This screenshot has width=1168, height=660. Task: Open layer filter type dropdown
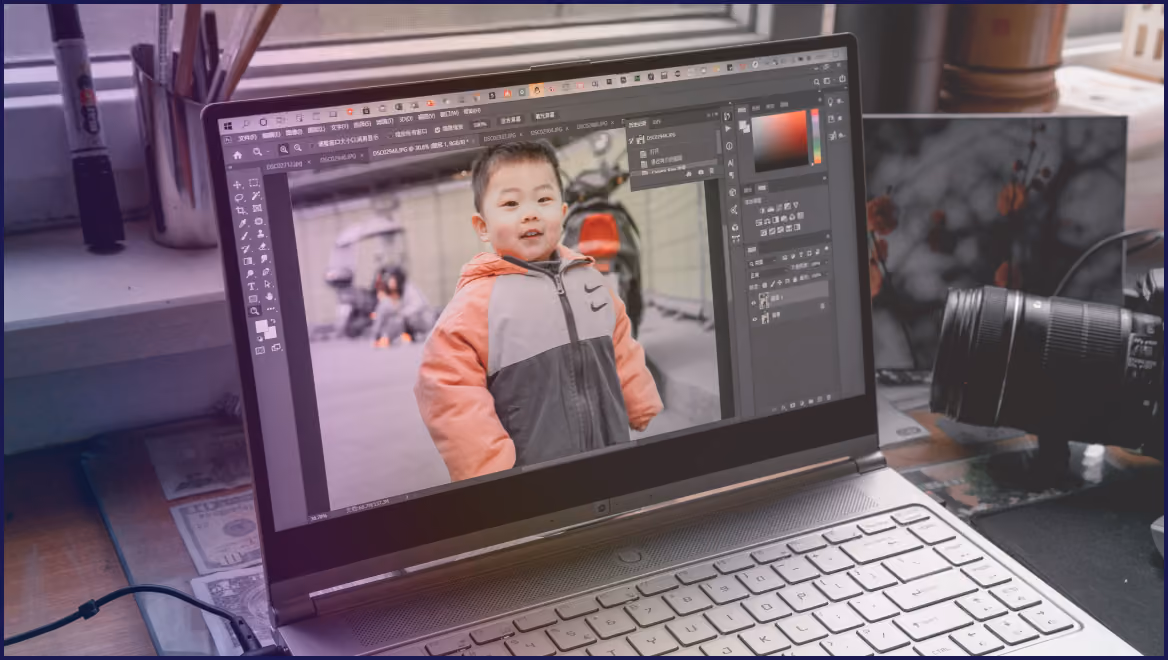coord(763,263)
